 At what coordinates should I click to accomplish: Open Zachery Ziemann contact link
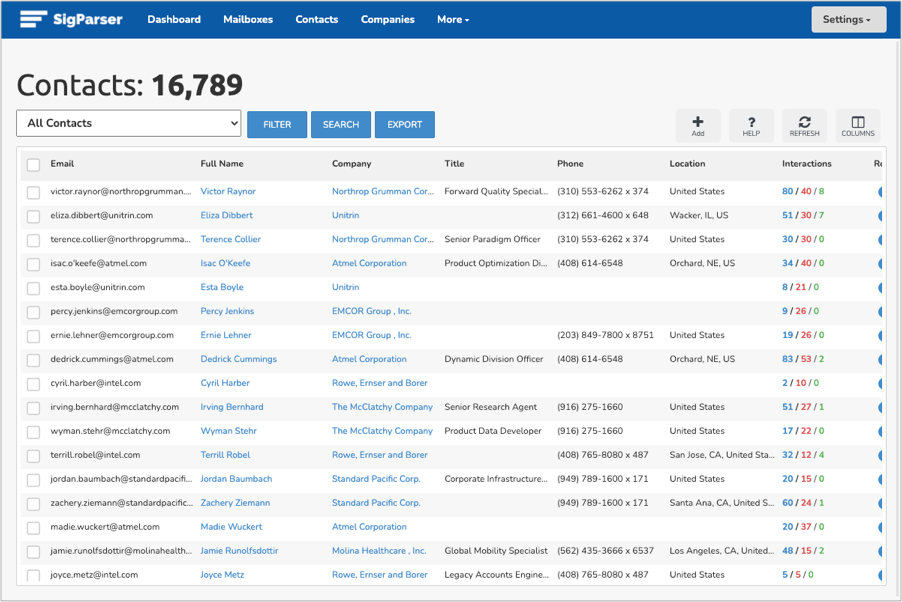click(235, 502)
